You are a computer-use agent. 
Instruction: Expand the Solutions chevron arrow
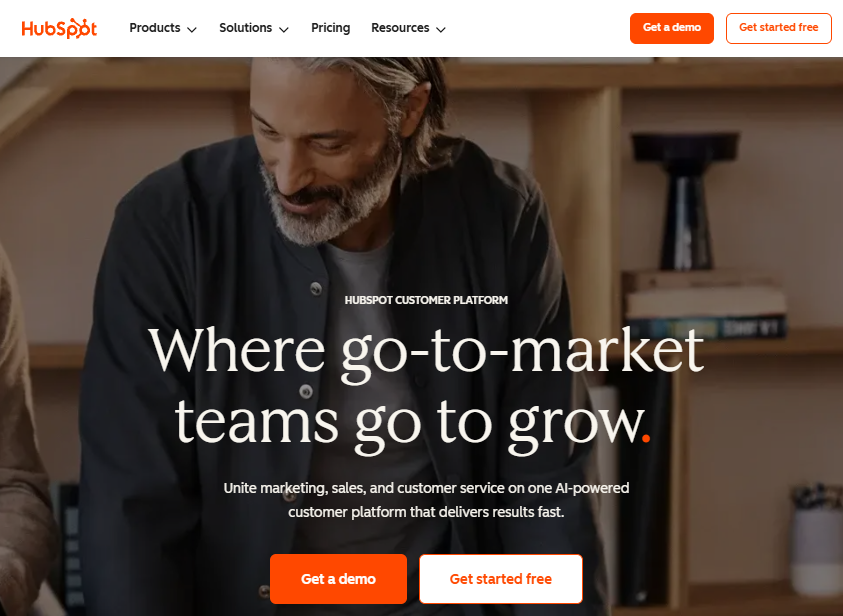tap(283, 30)
